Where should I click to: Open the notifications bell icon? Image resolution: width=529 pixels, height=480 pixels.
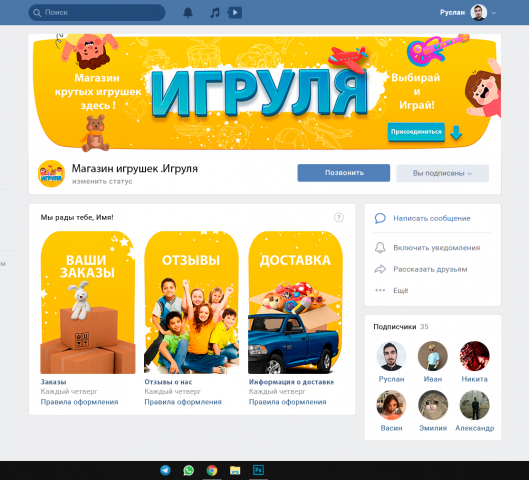pyautogui.click(x=188, y=13)
